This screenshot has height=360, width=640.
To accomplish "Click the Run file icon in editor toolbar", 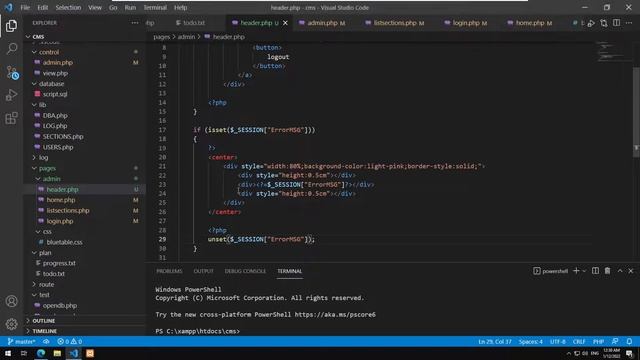I will click(591, 23).
